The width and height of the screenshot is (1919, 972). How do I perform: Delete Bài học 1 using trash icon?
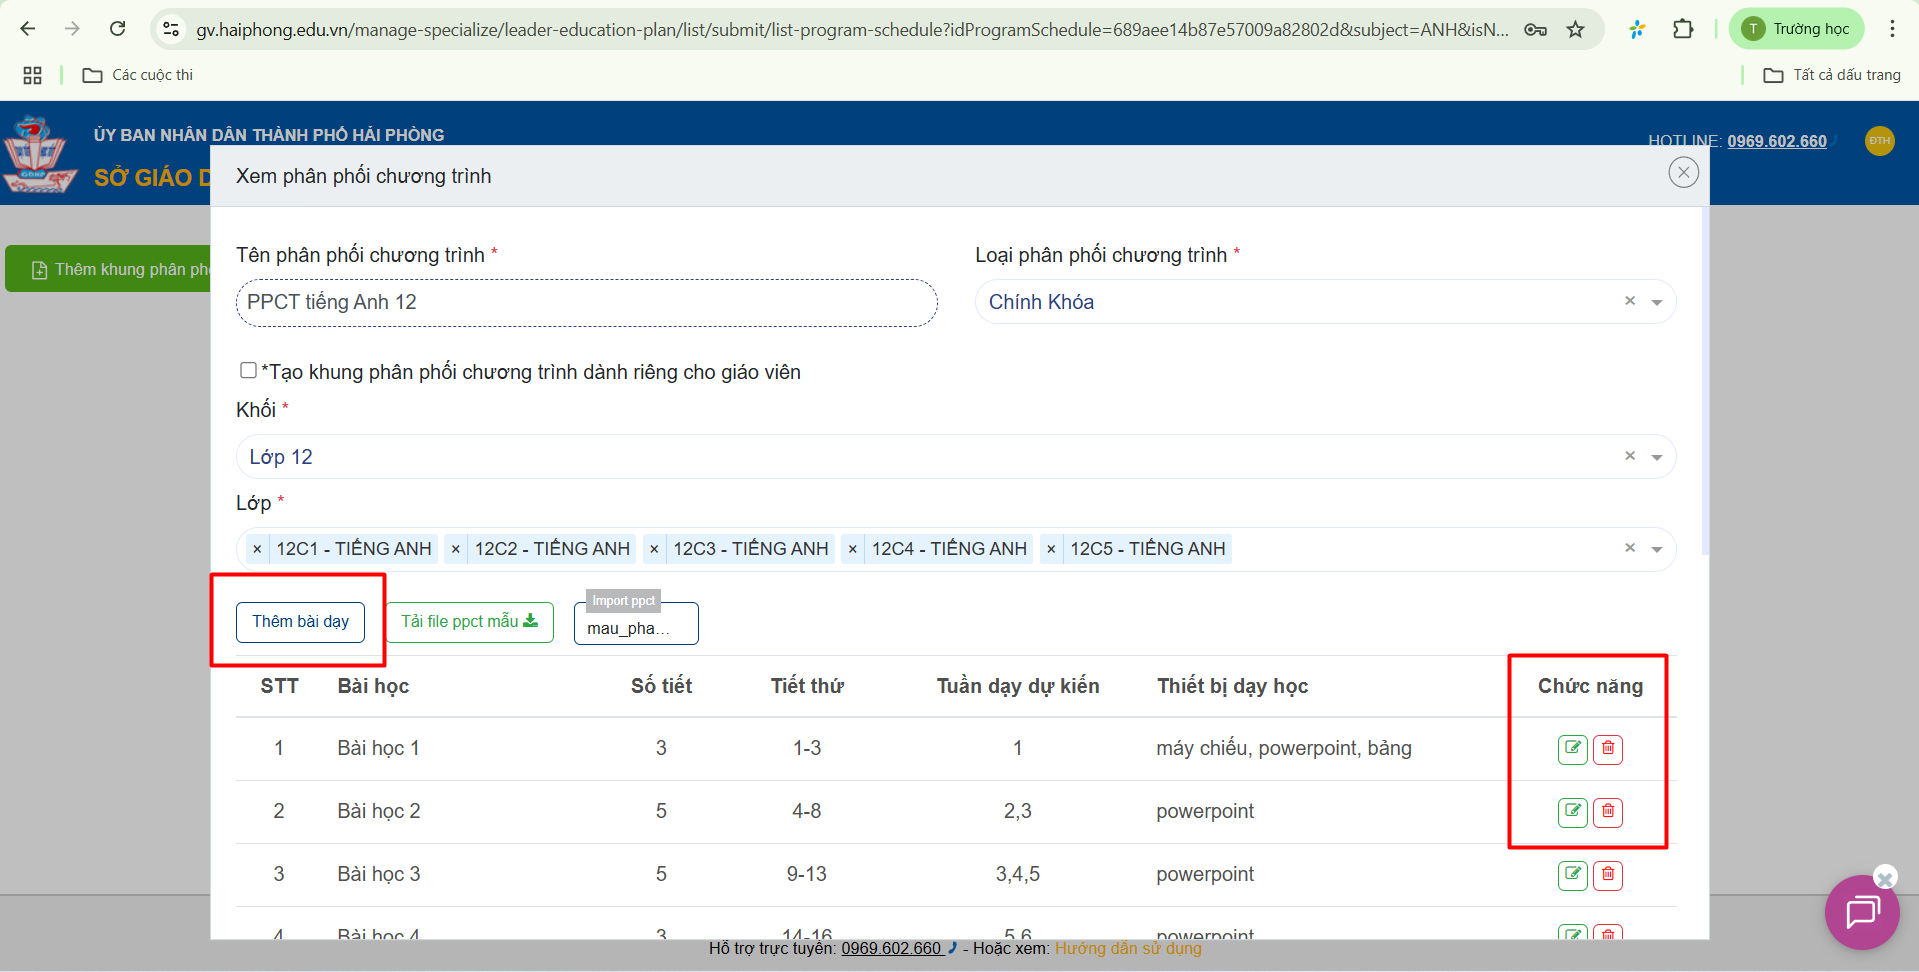[x=1607, y=749]
